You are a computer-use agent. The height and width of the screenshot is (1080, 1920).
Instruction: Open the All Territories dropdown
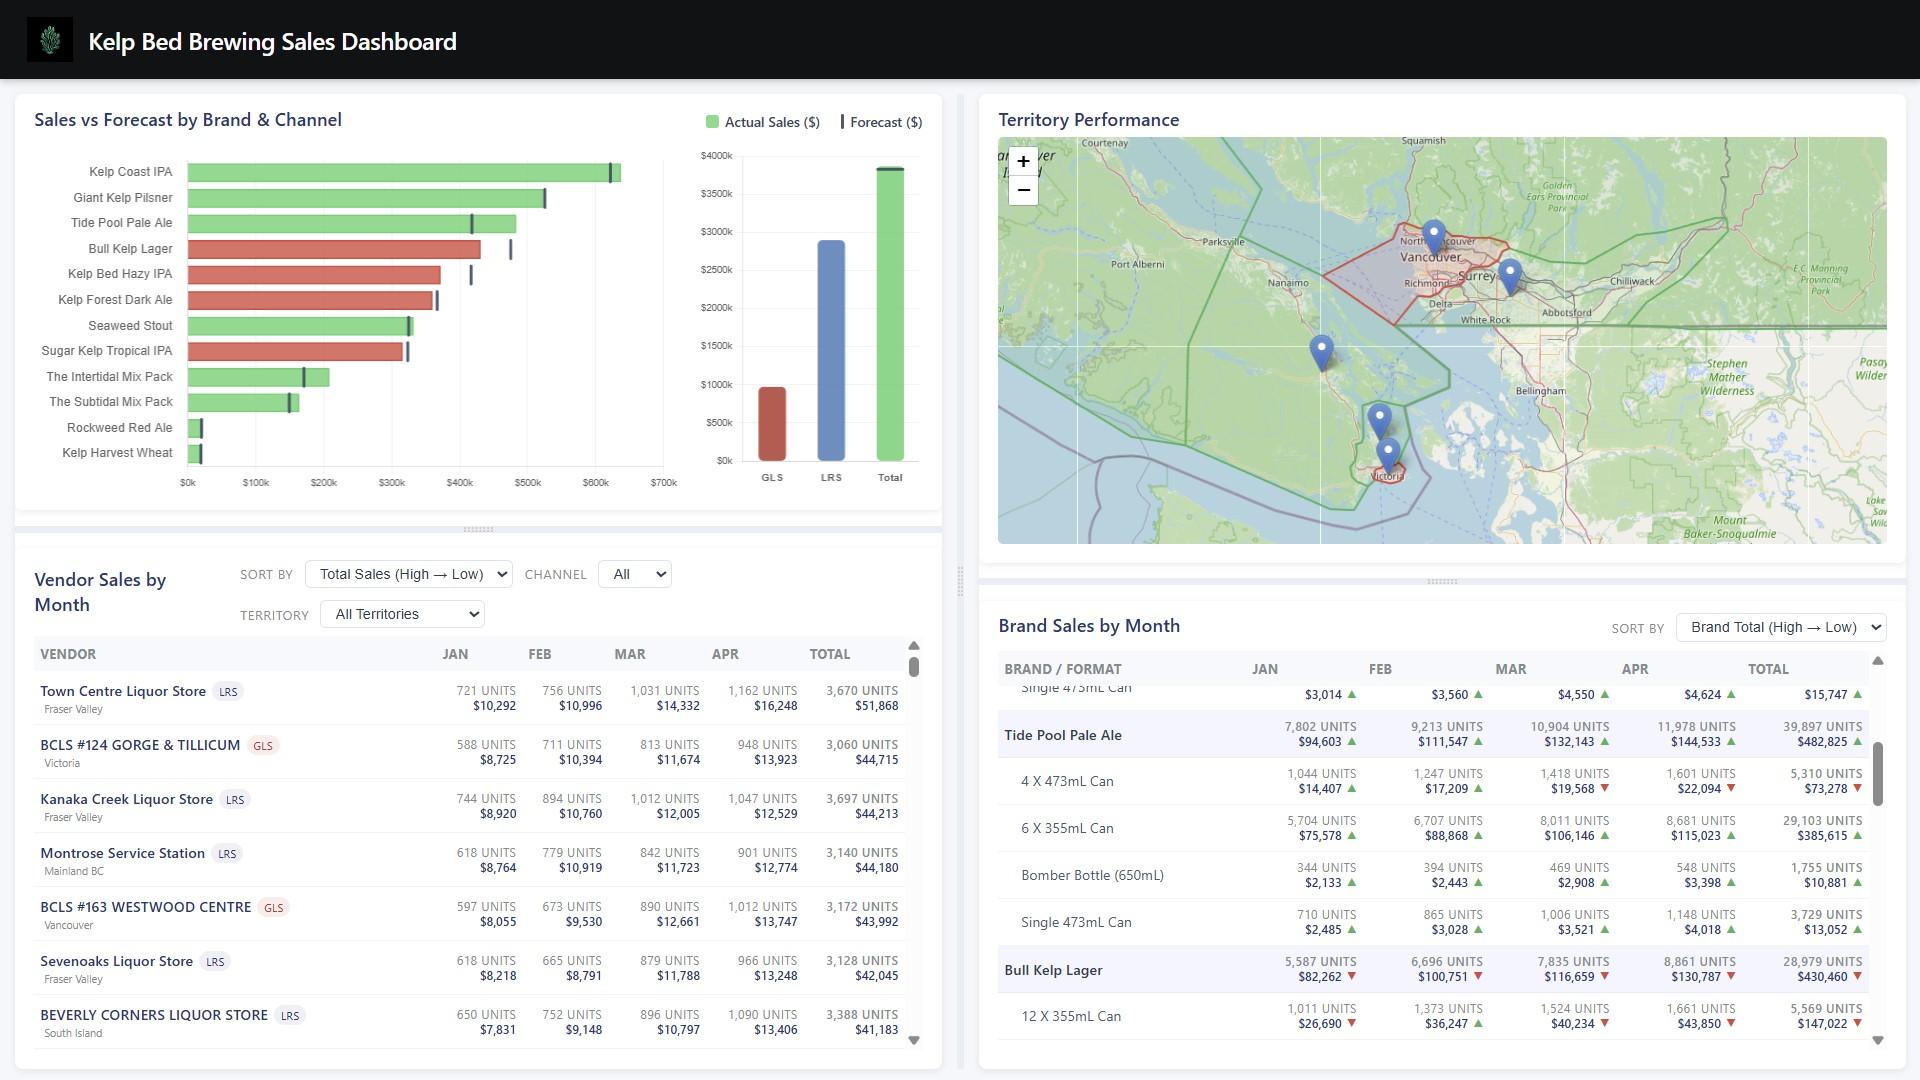point(402,613)
